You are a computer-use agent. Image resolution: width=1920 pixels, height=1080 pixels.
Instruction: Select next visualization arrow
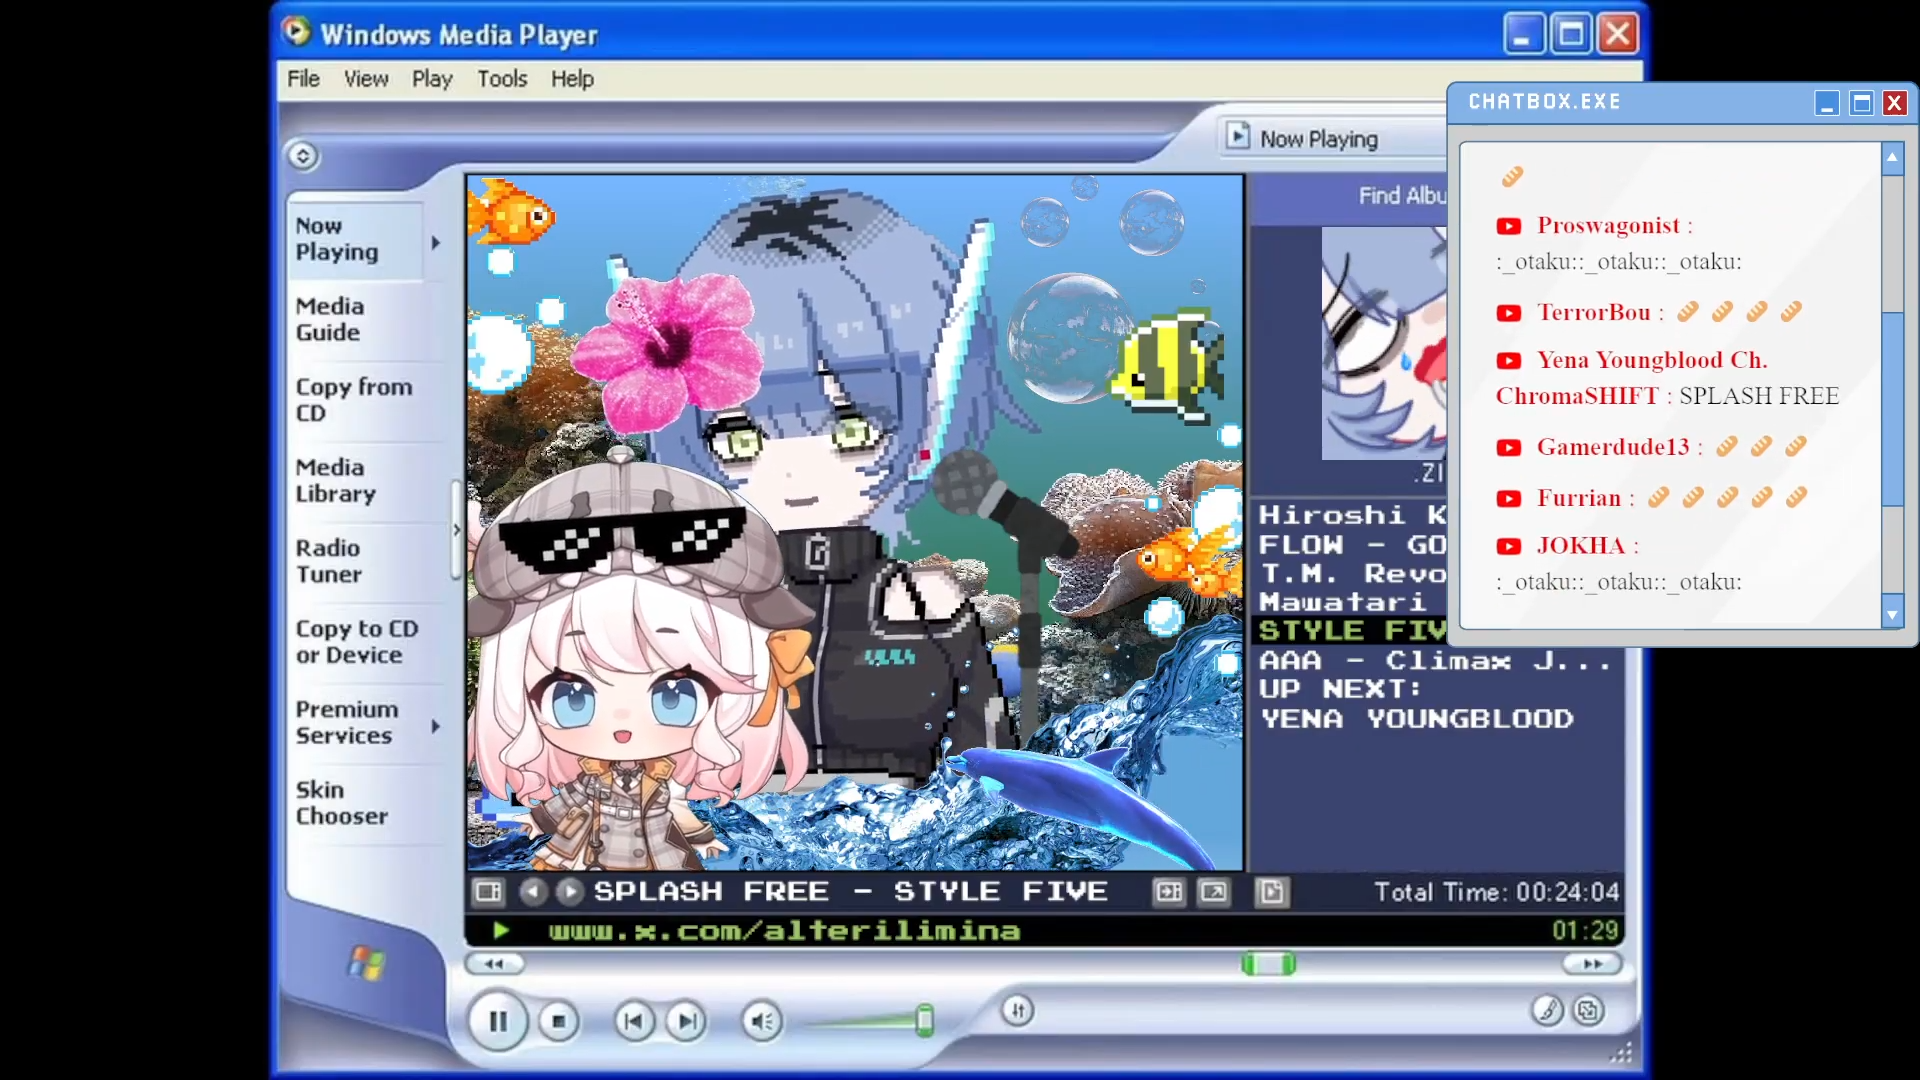[569, 892]
